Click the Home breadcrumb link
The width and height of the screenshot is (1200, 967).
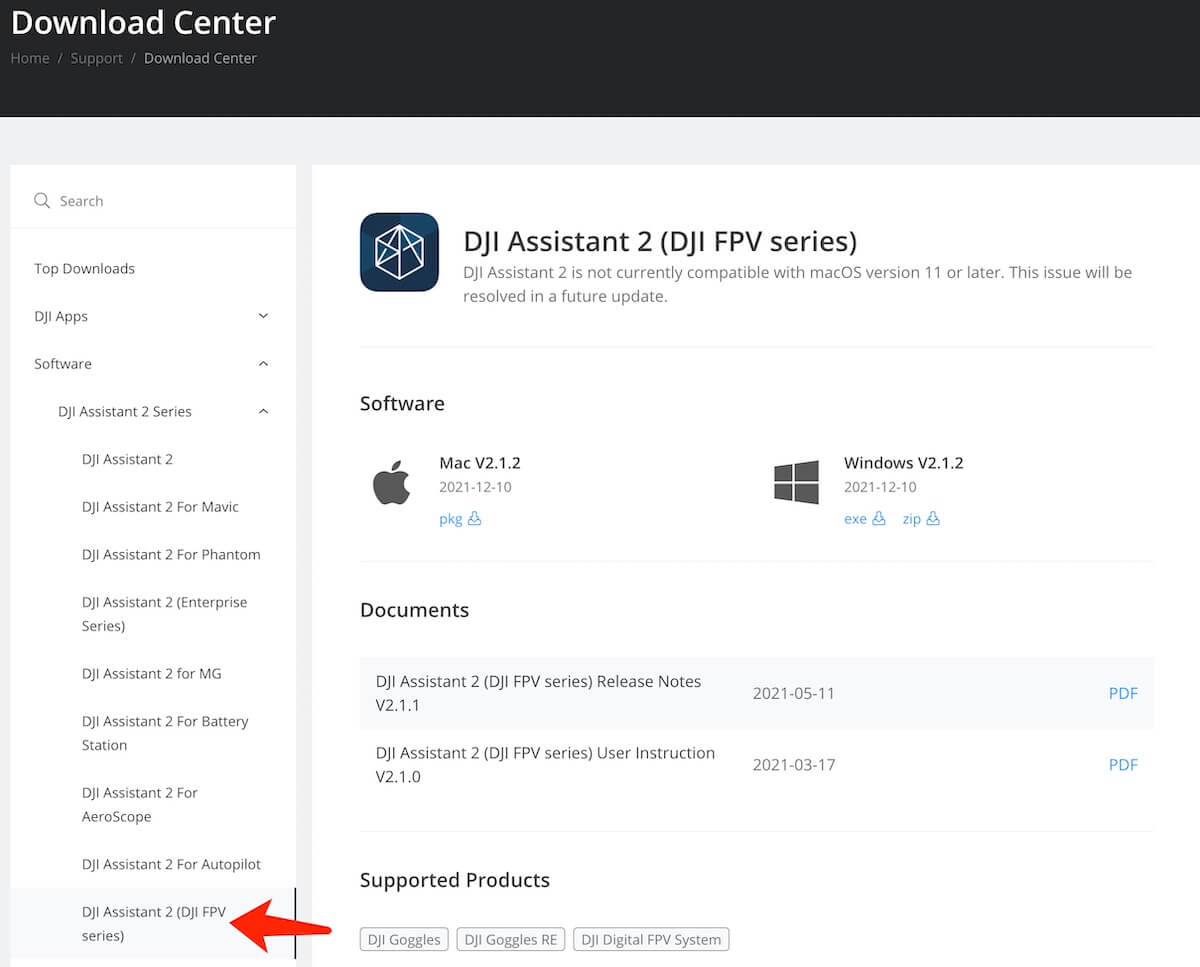[30, 58]
